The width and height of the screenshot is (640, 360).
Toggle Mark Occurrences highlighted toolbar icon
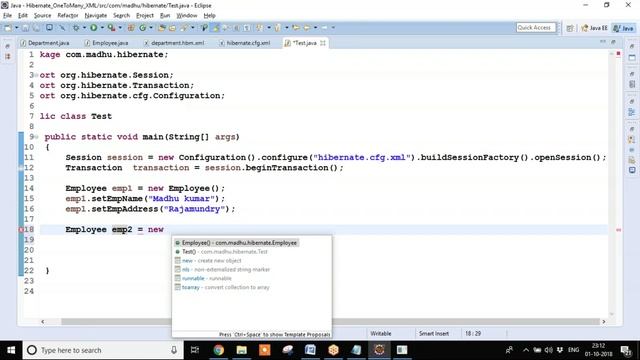(x=216, y=28)
